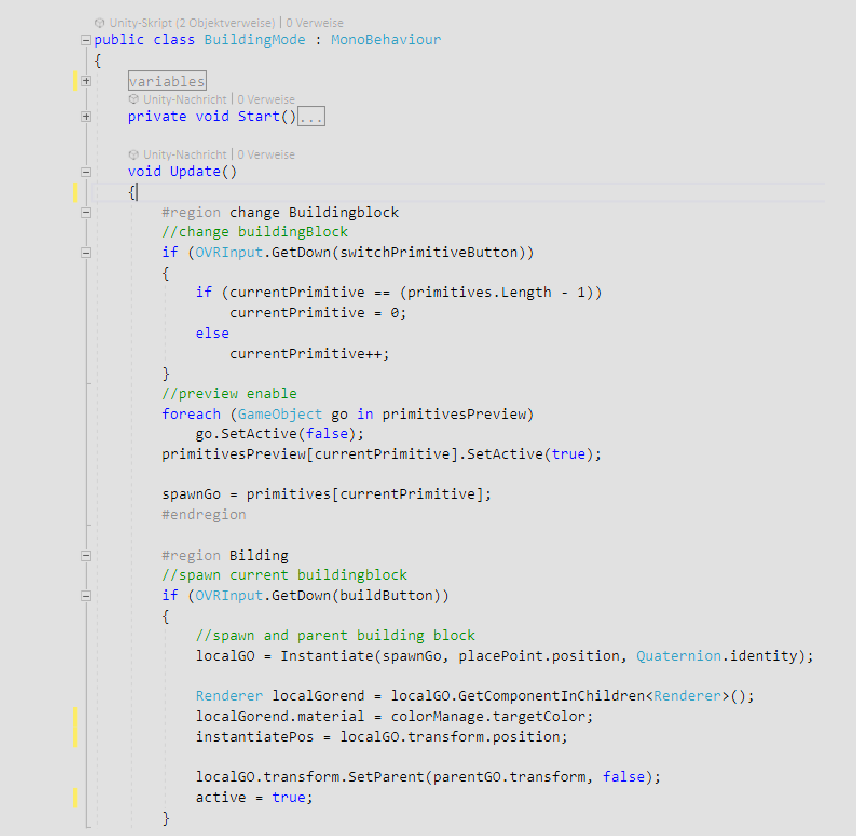Screen dimensions: 856x836
Task: Collapse the 'change Buildingblock' region
Action: pos(86,212)
